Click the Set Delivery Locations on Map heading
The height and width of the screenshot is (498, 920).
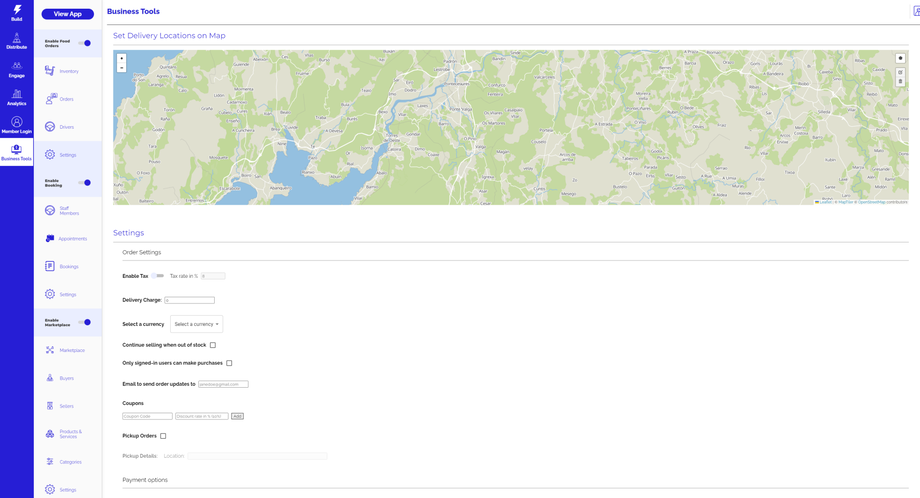169,36
